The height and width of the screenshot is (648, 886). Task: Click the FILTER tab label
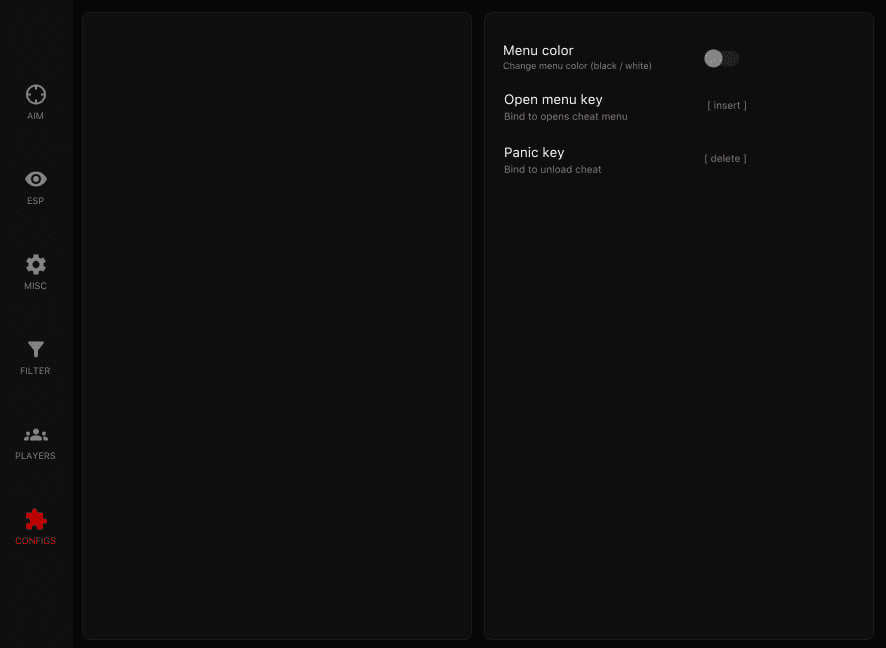point(35,371)
